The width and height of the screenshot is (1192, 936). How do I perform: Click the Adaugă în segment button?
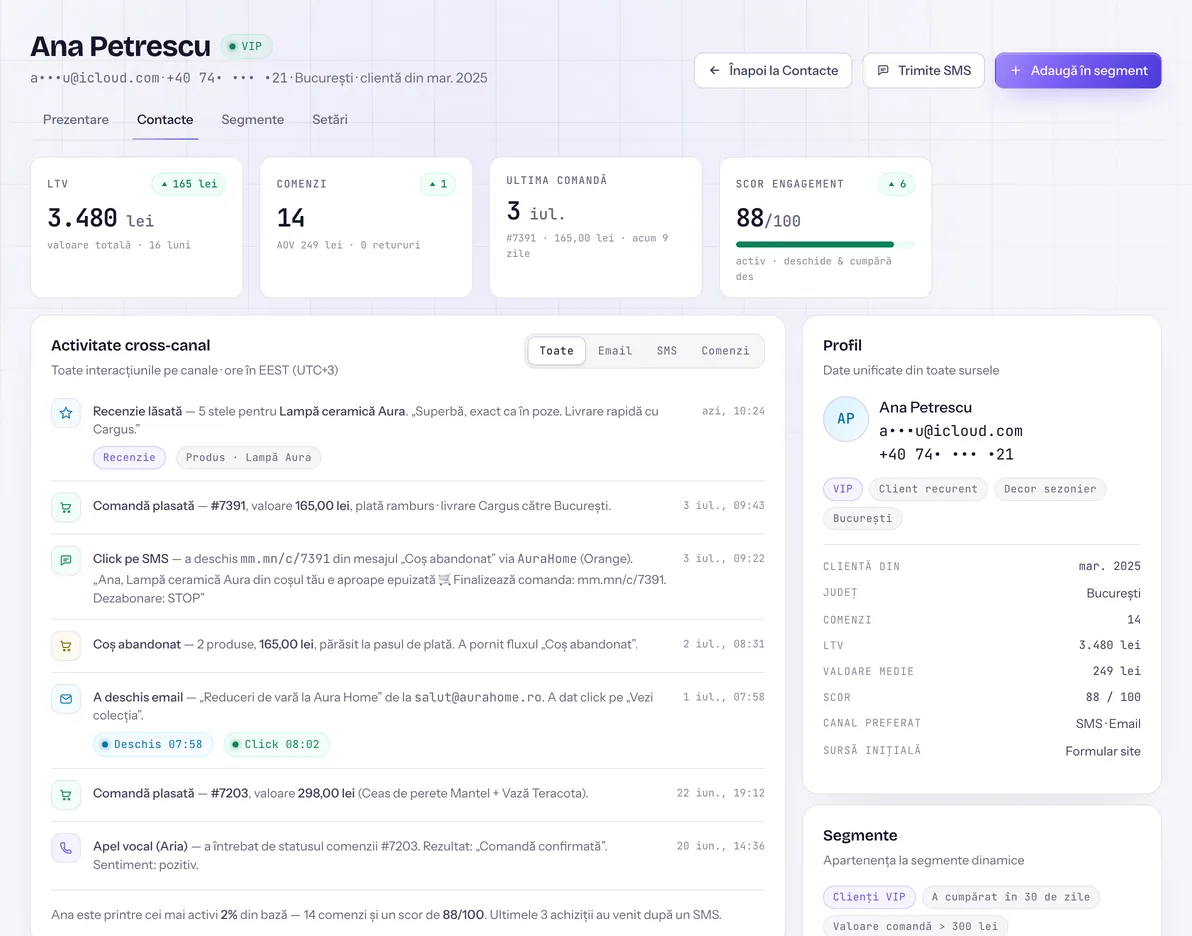[x=1078, y=71]
